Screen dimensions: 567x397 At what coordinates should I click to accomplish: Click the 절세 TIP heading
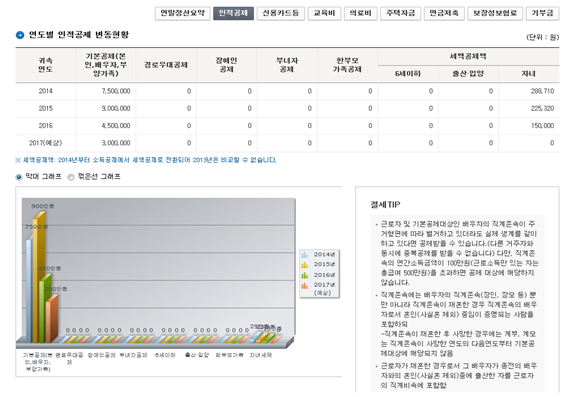click(x=385, y=205)
